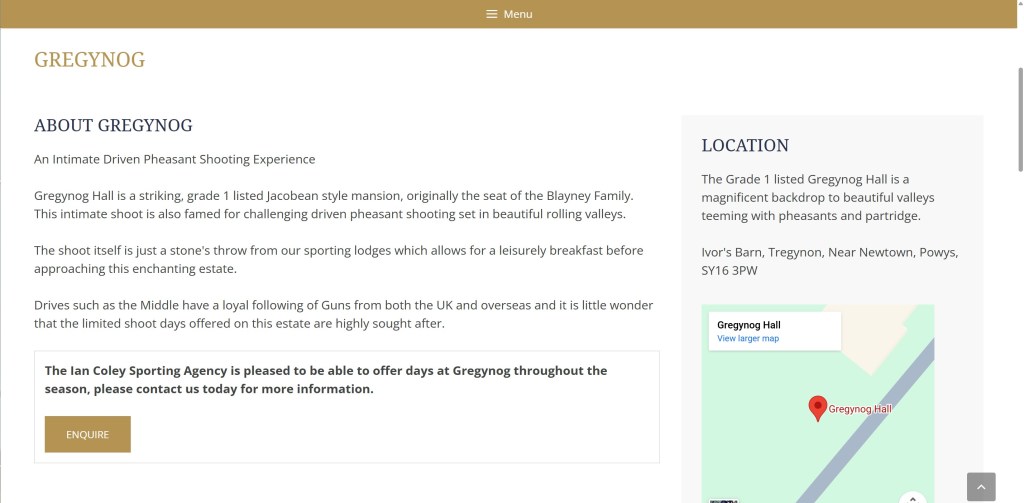Image resolution: width=1024 pixels, height=503 pixels.
Task: Click the scroll-to-top arrow button
Action: [x=981, y=487]
